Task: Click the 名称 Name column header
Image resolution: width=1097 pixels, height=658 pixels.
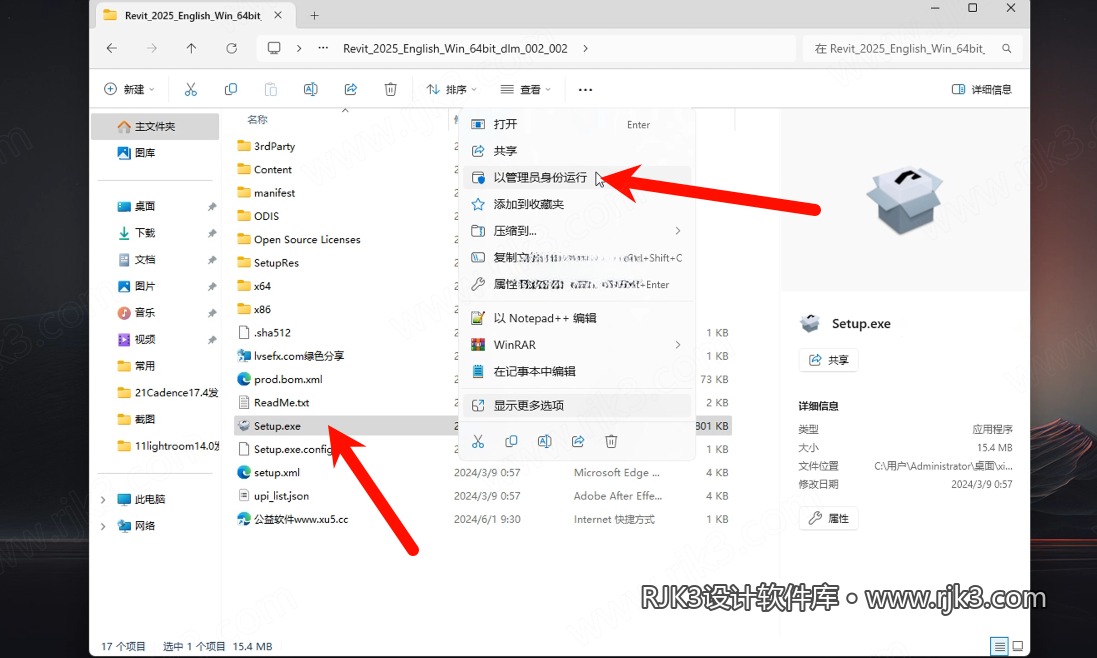Action: click(257, 120)
